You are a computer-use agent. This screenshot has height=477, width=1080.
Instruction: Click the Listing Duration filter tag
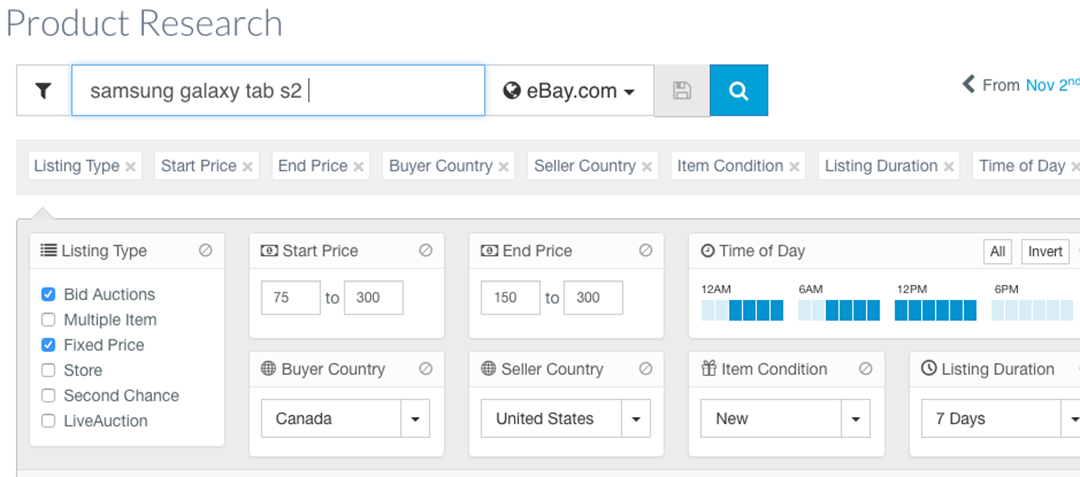point(880,166)
